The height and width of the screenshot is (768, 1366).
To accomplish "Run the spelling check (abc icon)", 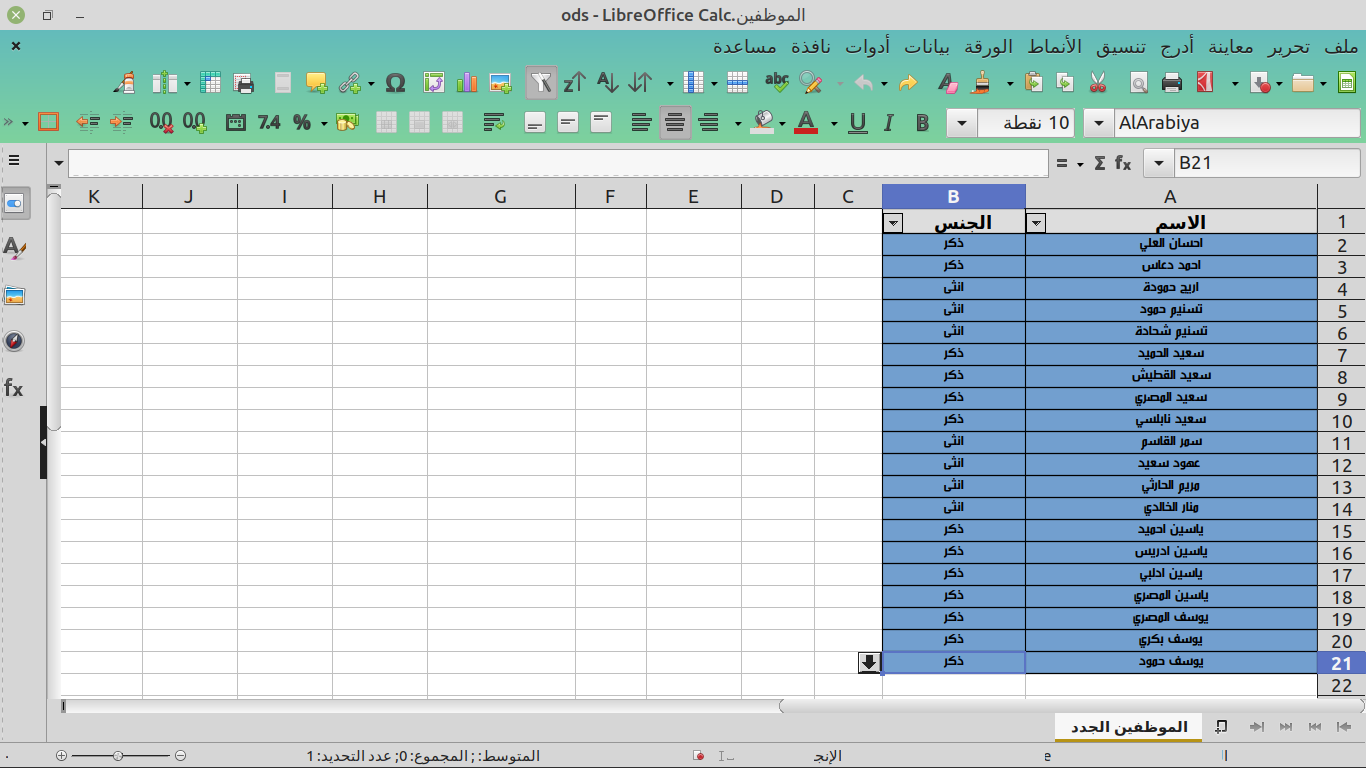I will click(776, 83).
